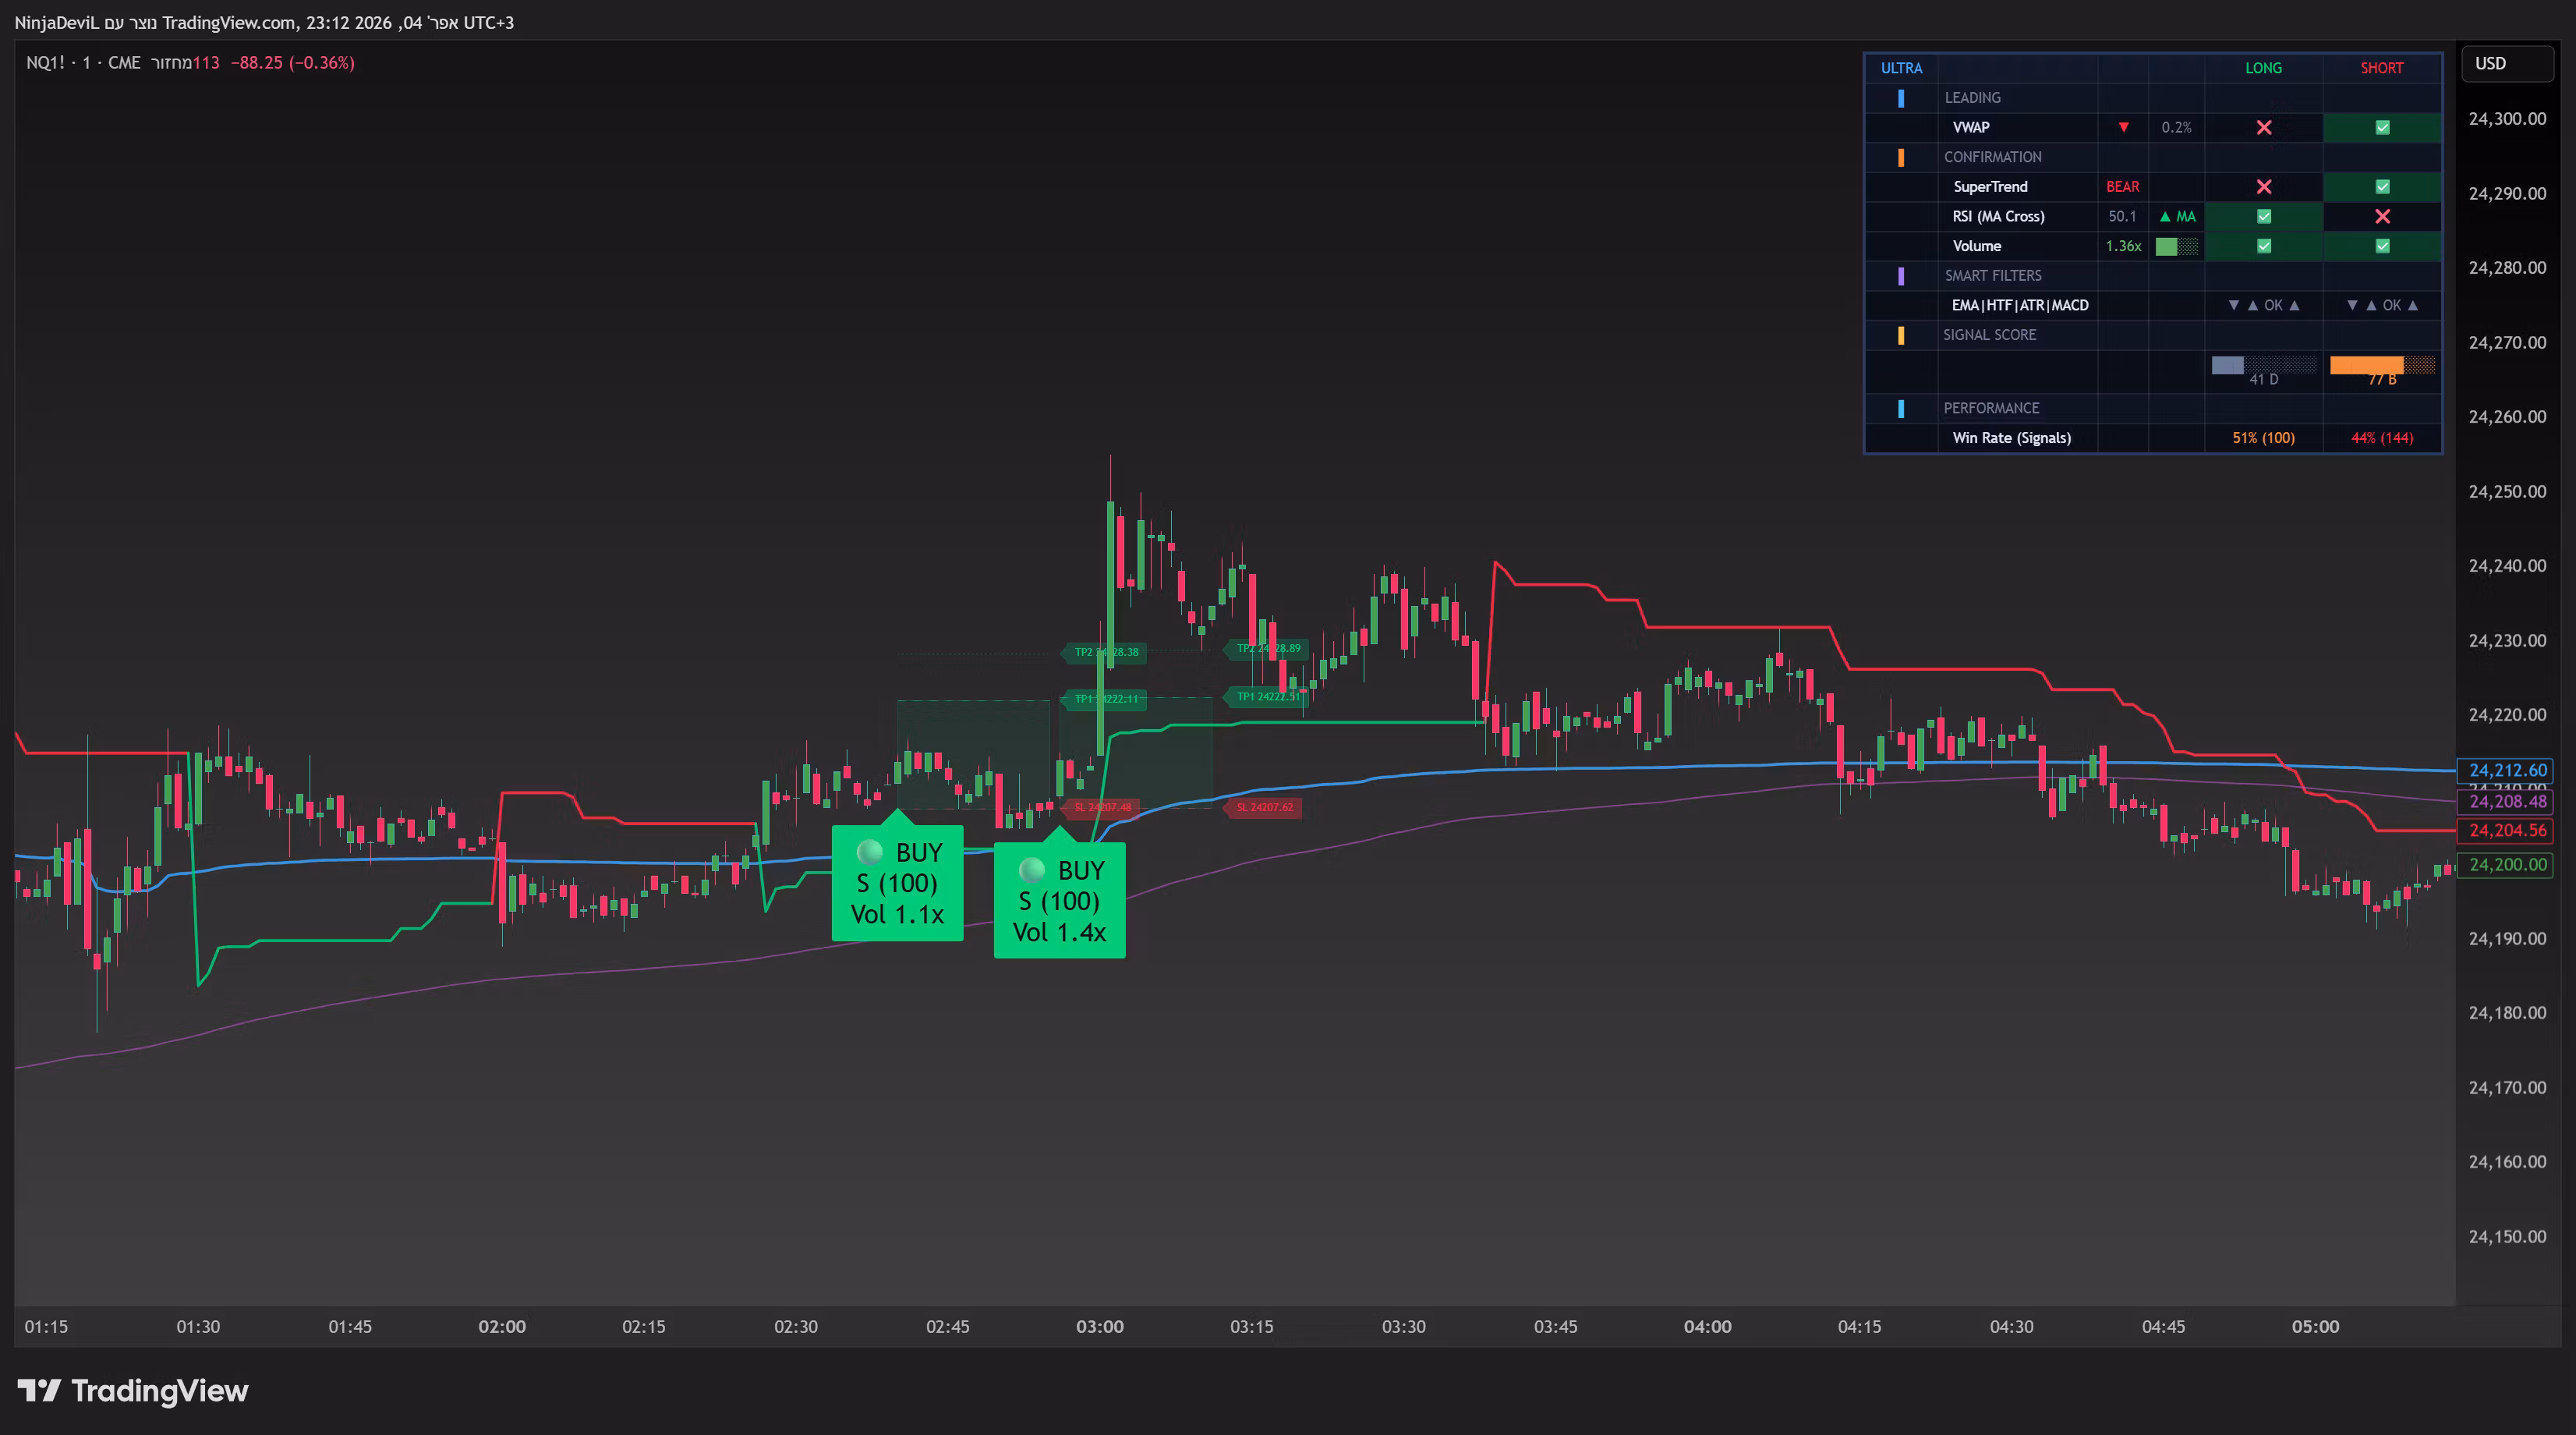Click the SHORT column smart filter OK status
The width and height of the screenshot is (2576, 1435).
pyautogui.click(x=2382, y=305)
